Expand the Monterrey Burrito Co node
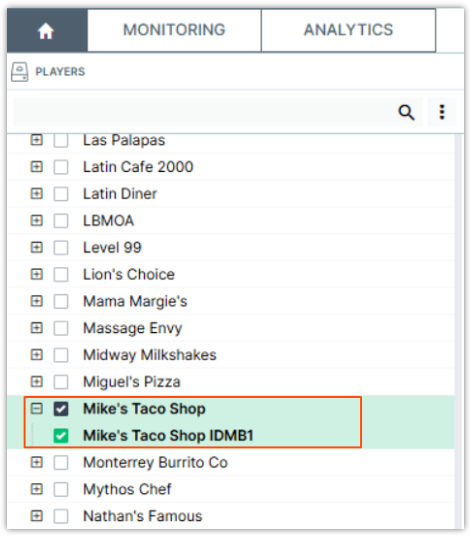The height and width of the screenshot is (537, 471). coord(36,462)
